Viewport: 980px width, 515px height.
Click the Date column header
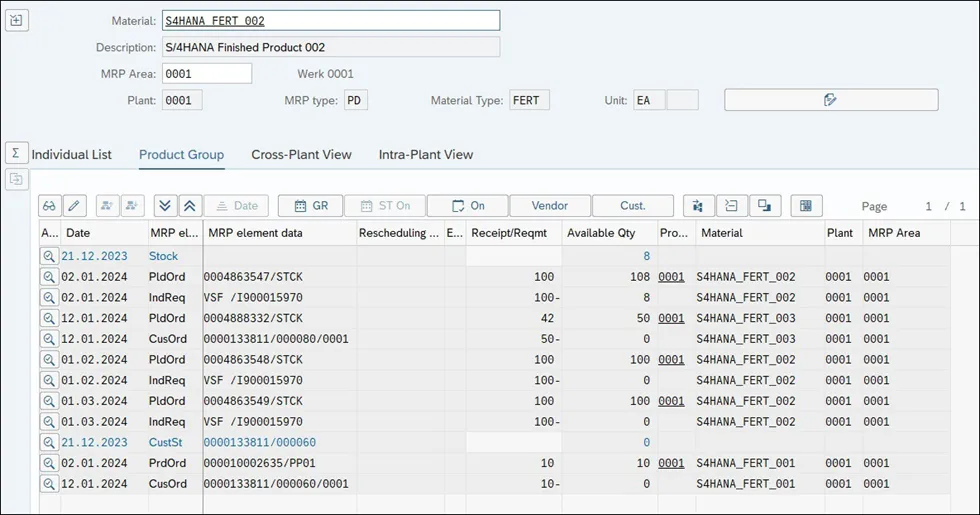coord(104,233)
